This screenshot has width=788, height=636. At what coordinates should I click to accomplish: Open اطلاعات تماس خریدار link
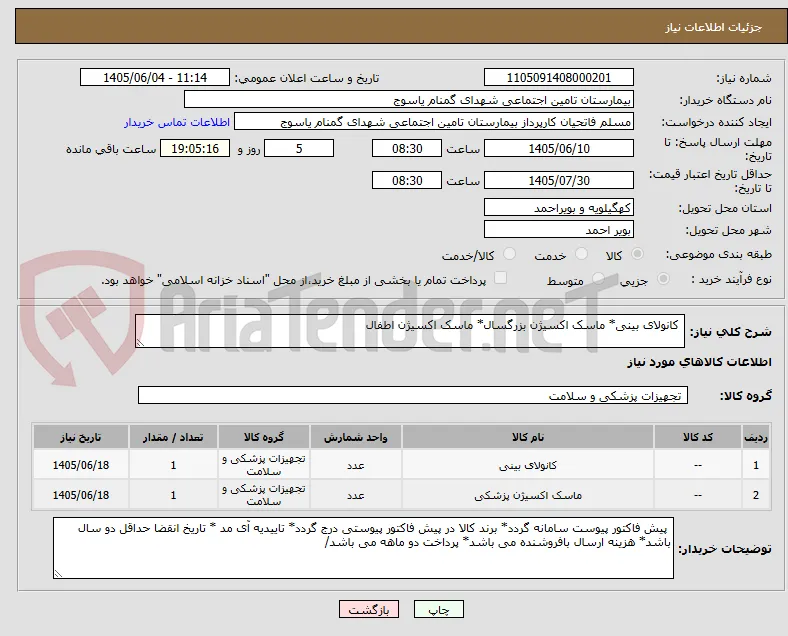coord(177,123)
